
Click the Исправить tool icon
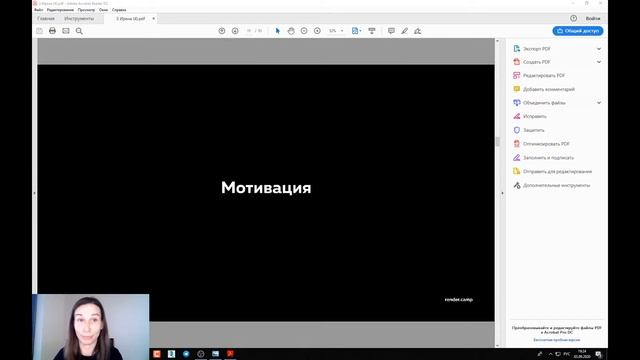(517, 116)
